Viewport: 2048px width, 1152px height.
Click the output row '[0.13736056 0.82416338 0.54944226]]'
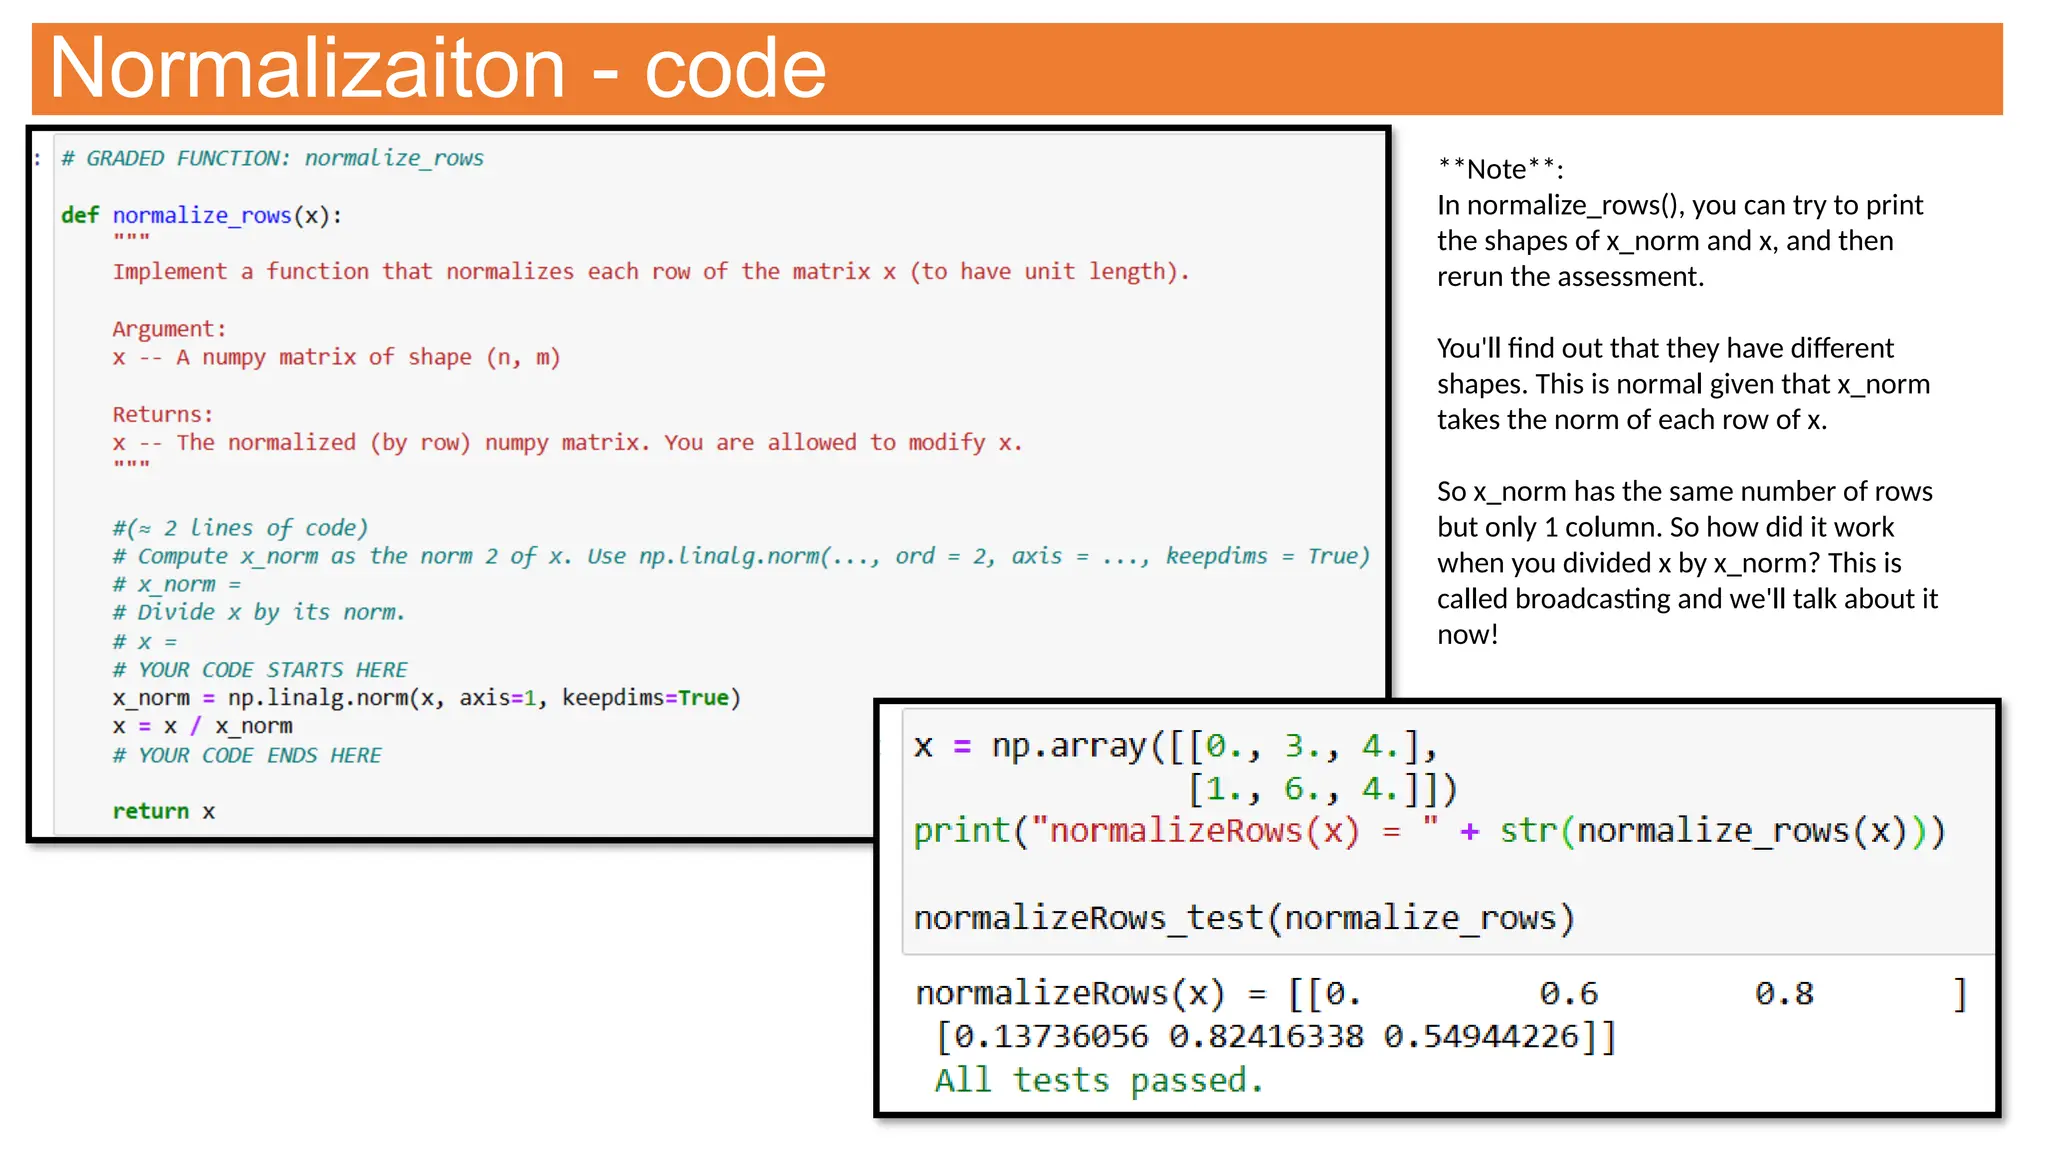pyautogui.click(x=1276, y=1037)
